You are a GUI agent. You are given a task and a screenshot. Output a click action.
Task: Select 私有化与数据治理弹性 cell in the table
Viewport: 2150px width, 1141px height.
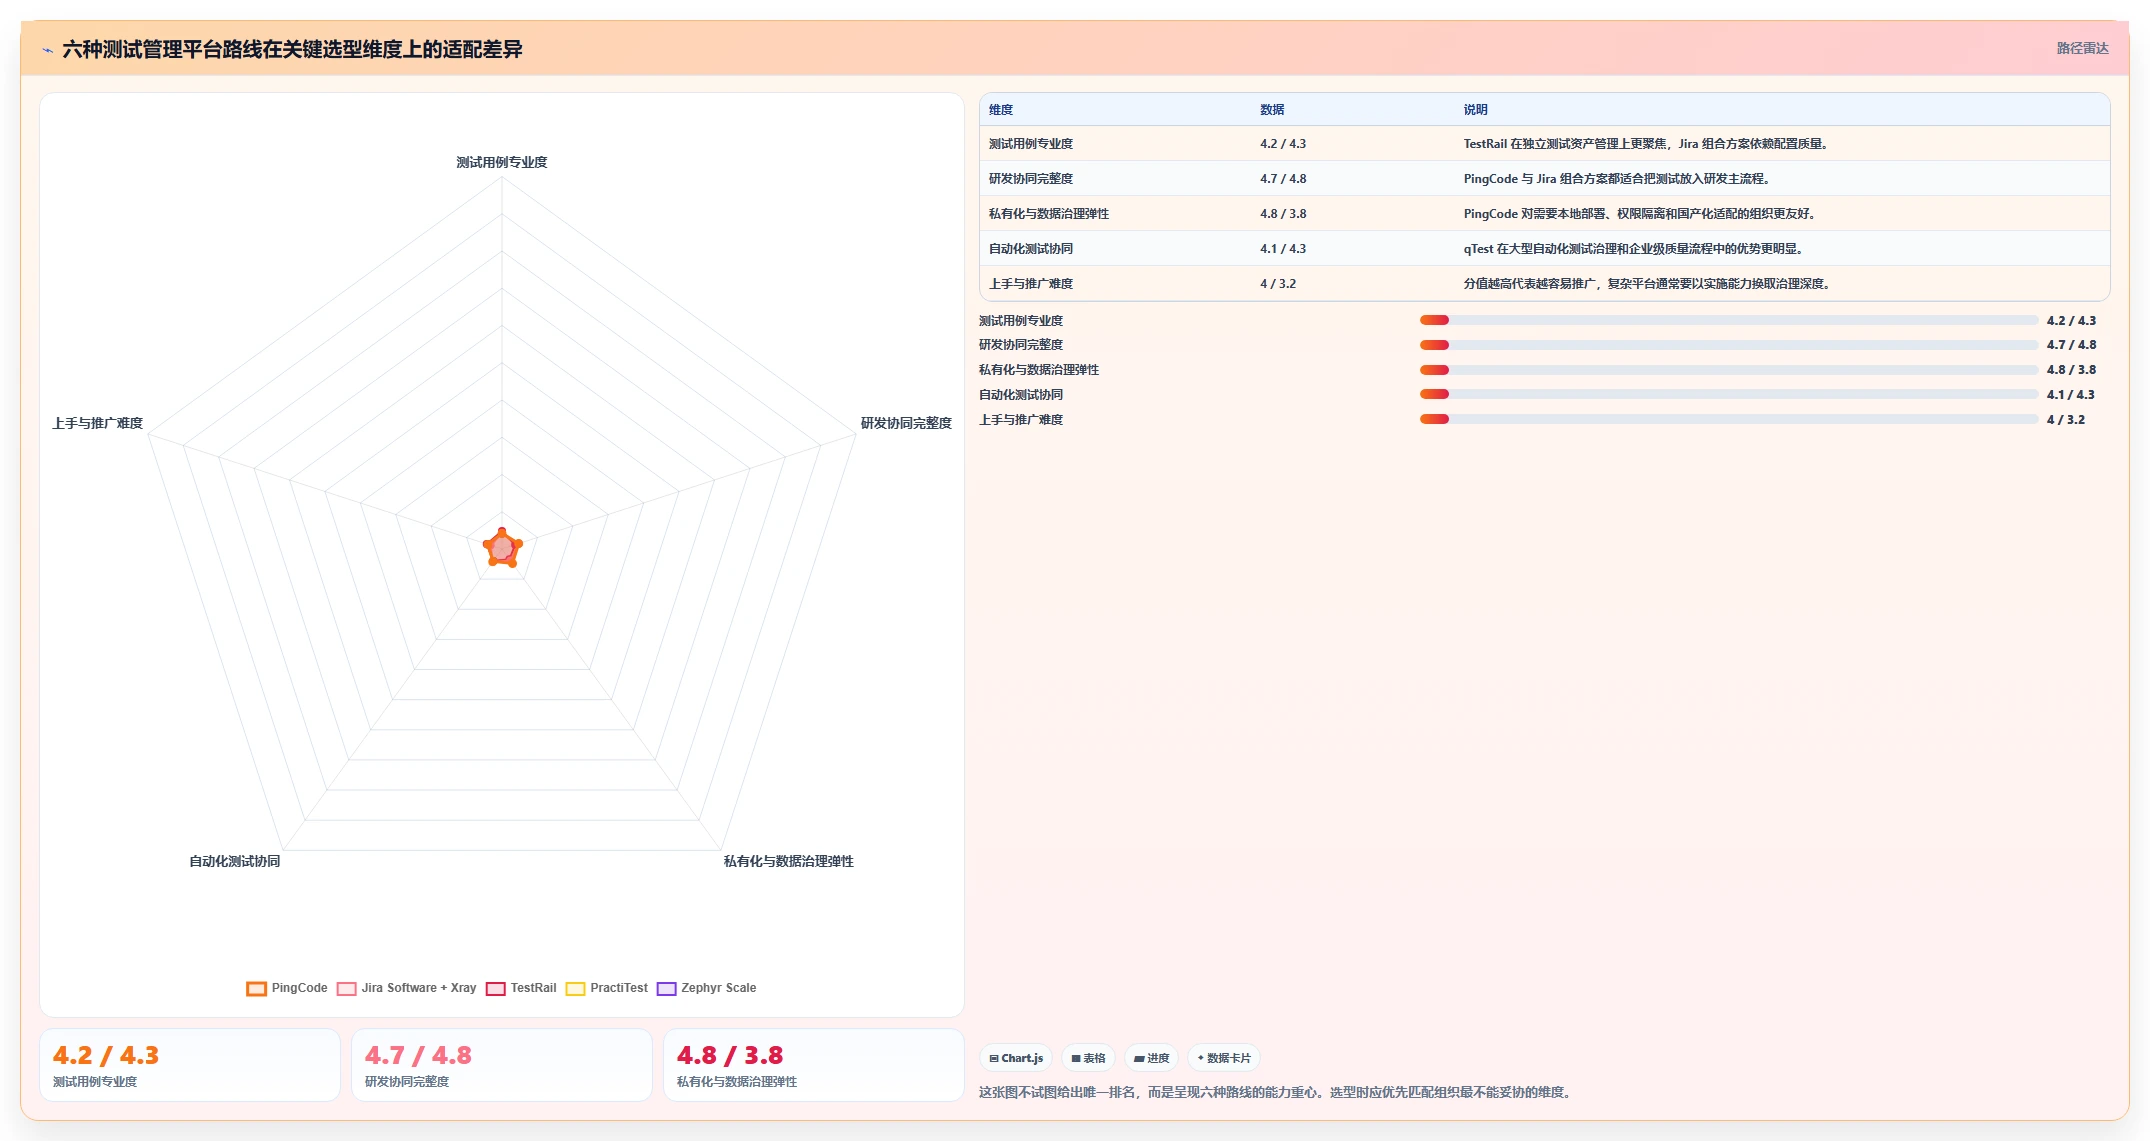coord(1049,214)
